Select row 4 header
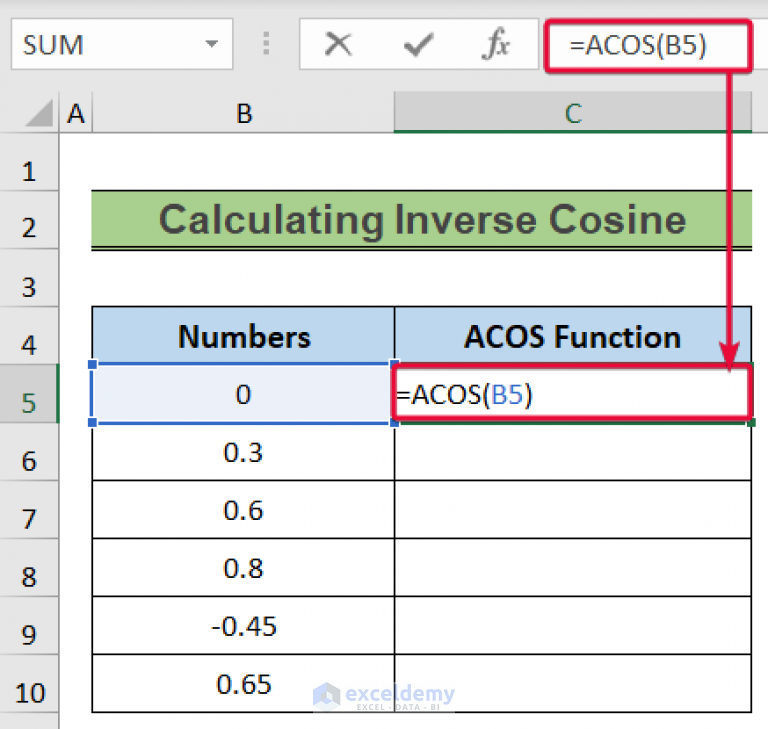 tap(29, 336)
